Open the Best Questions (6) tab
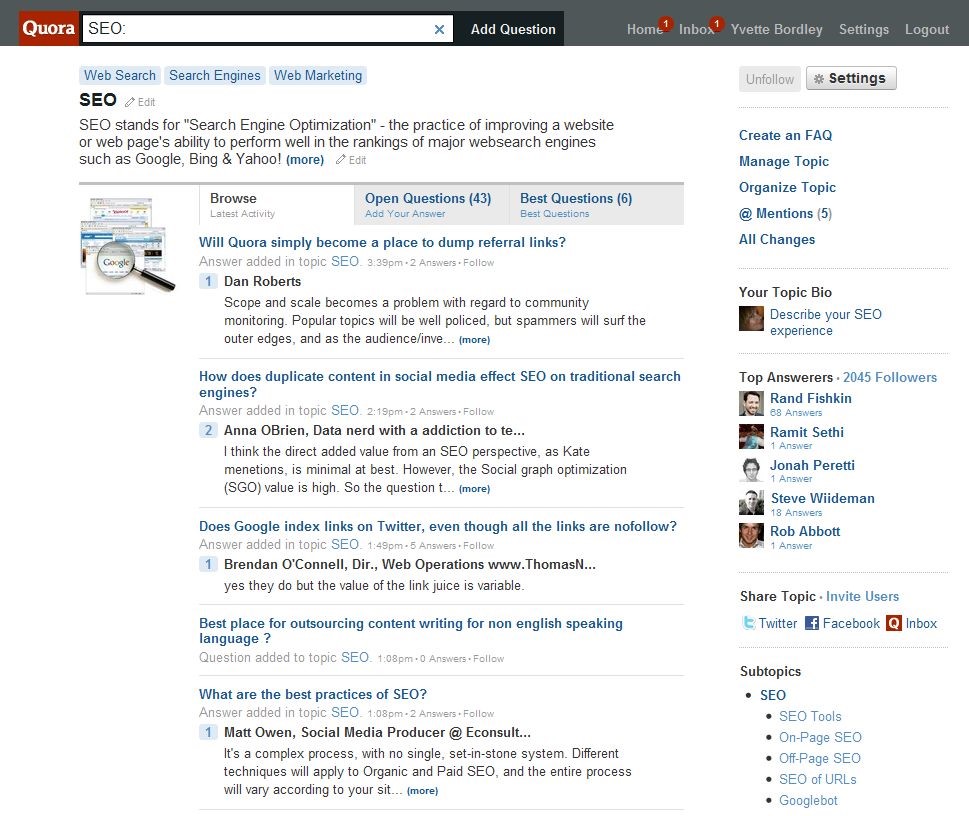 (x=576, y=204)
